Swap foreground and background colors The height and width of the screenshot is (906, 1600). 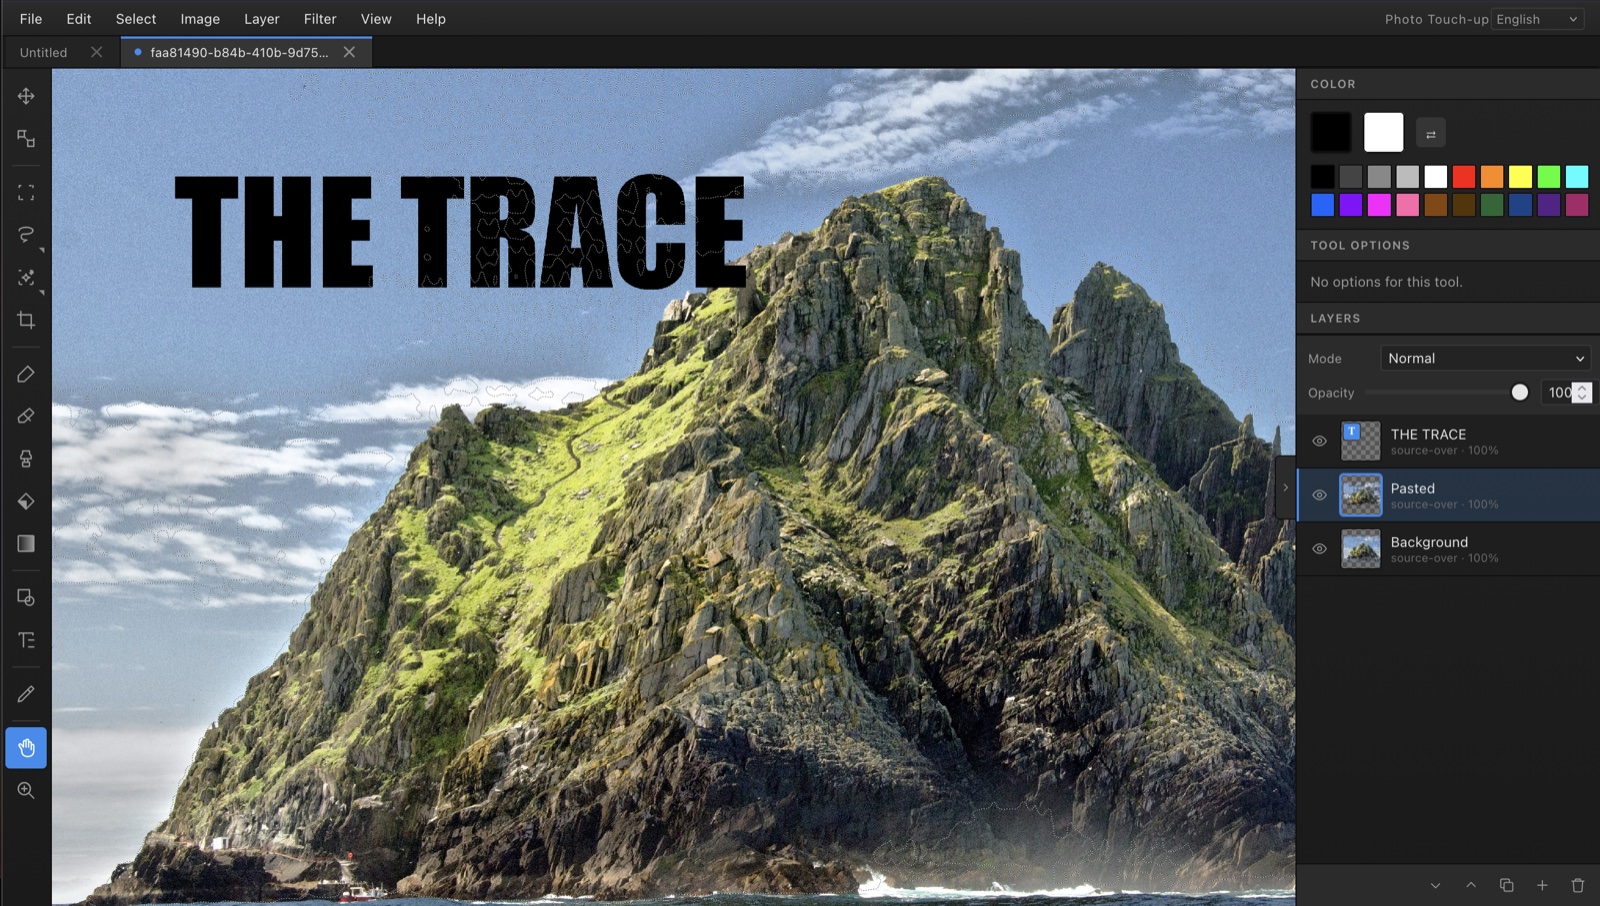tap(1430, 133)
